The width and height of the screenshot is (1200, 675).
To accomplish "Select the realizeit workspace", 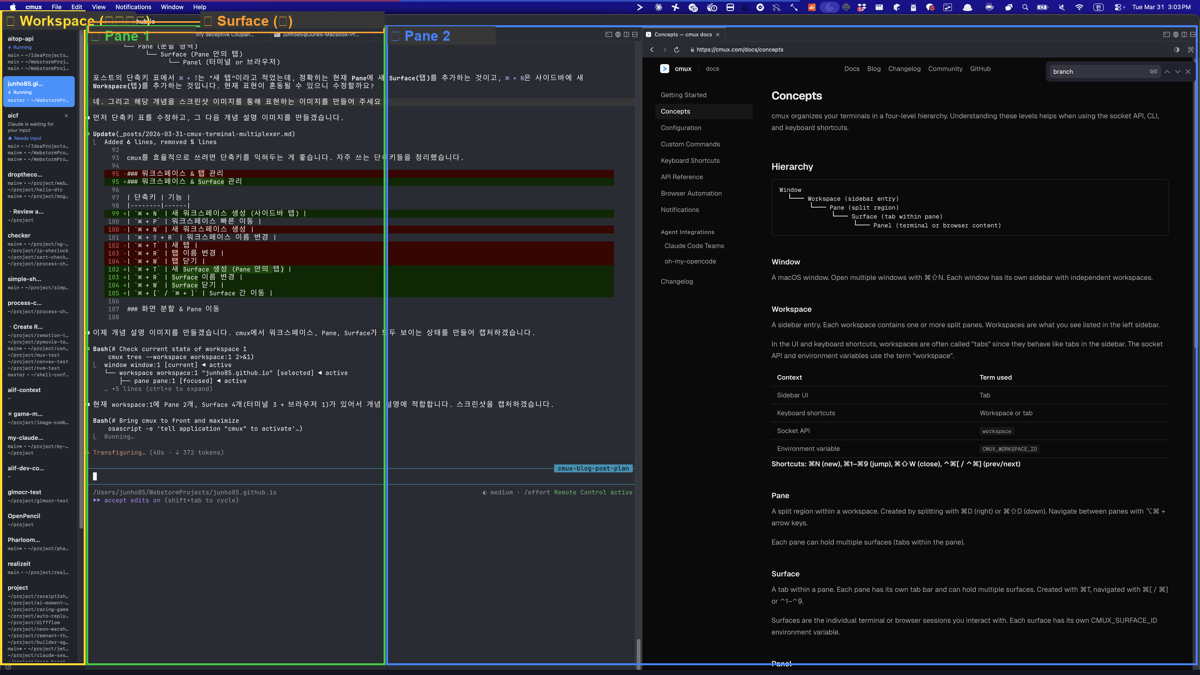I will coord(39,568).
